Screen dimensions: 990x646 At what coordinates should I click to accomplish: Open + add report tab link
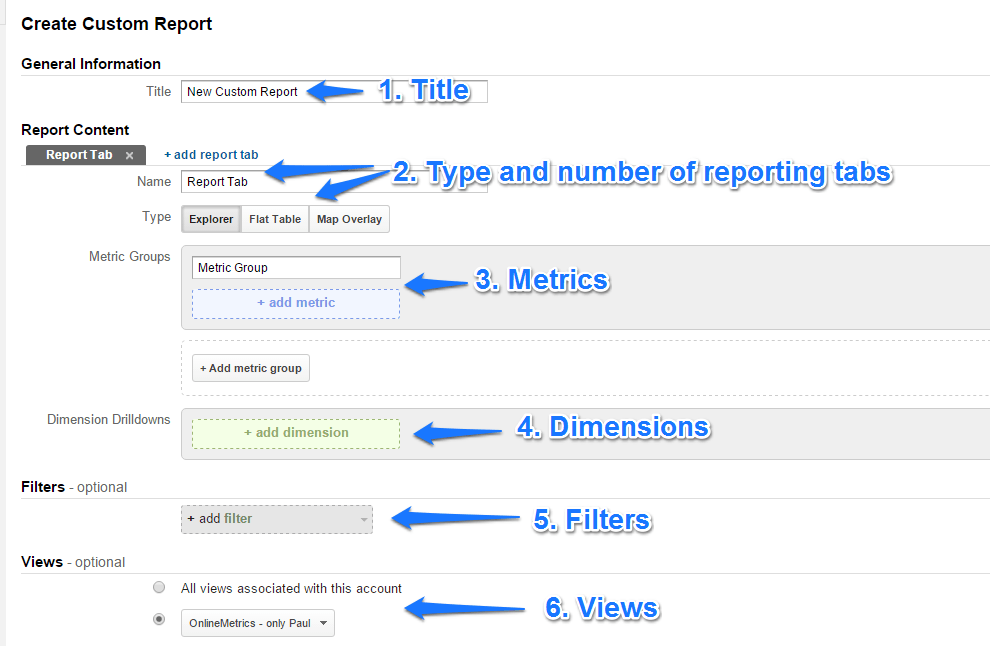point(210,154)
